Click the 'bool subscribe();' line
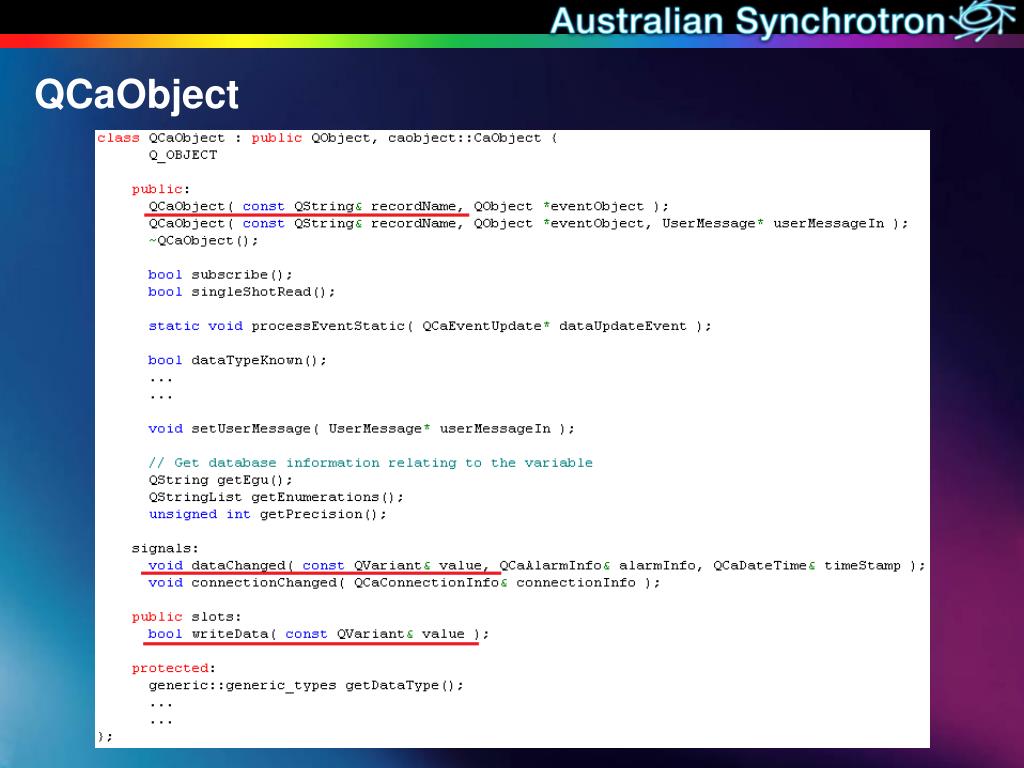The image size is (1024, 768). (220, 275)
